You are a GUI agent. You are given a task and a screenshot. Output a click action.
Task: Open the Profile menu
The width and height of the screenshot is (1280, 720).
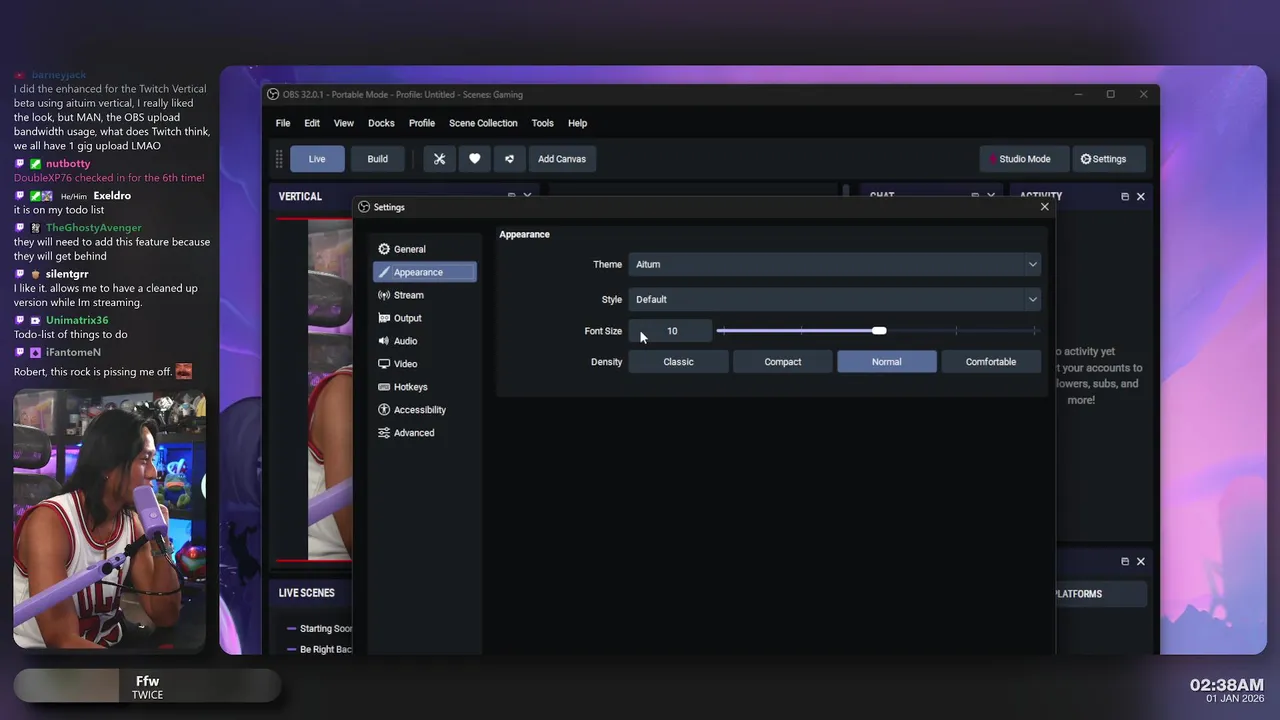click(x=422, y=123)
